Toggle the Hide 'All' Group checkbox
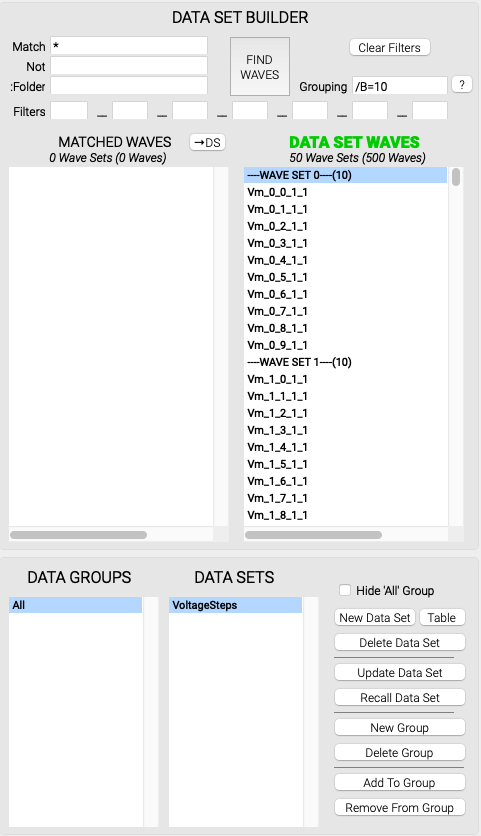Image resolution: width=481 pixels, height=836 pixels. (x=345, y=590)
